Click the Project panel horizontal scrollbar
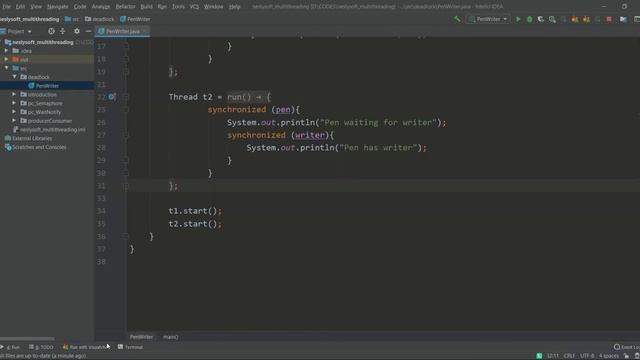 27,339
